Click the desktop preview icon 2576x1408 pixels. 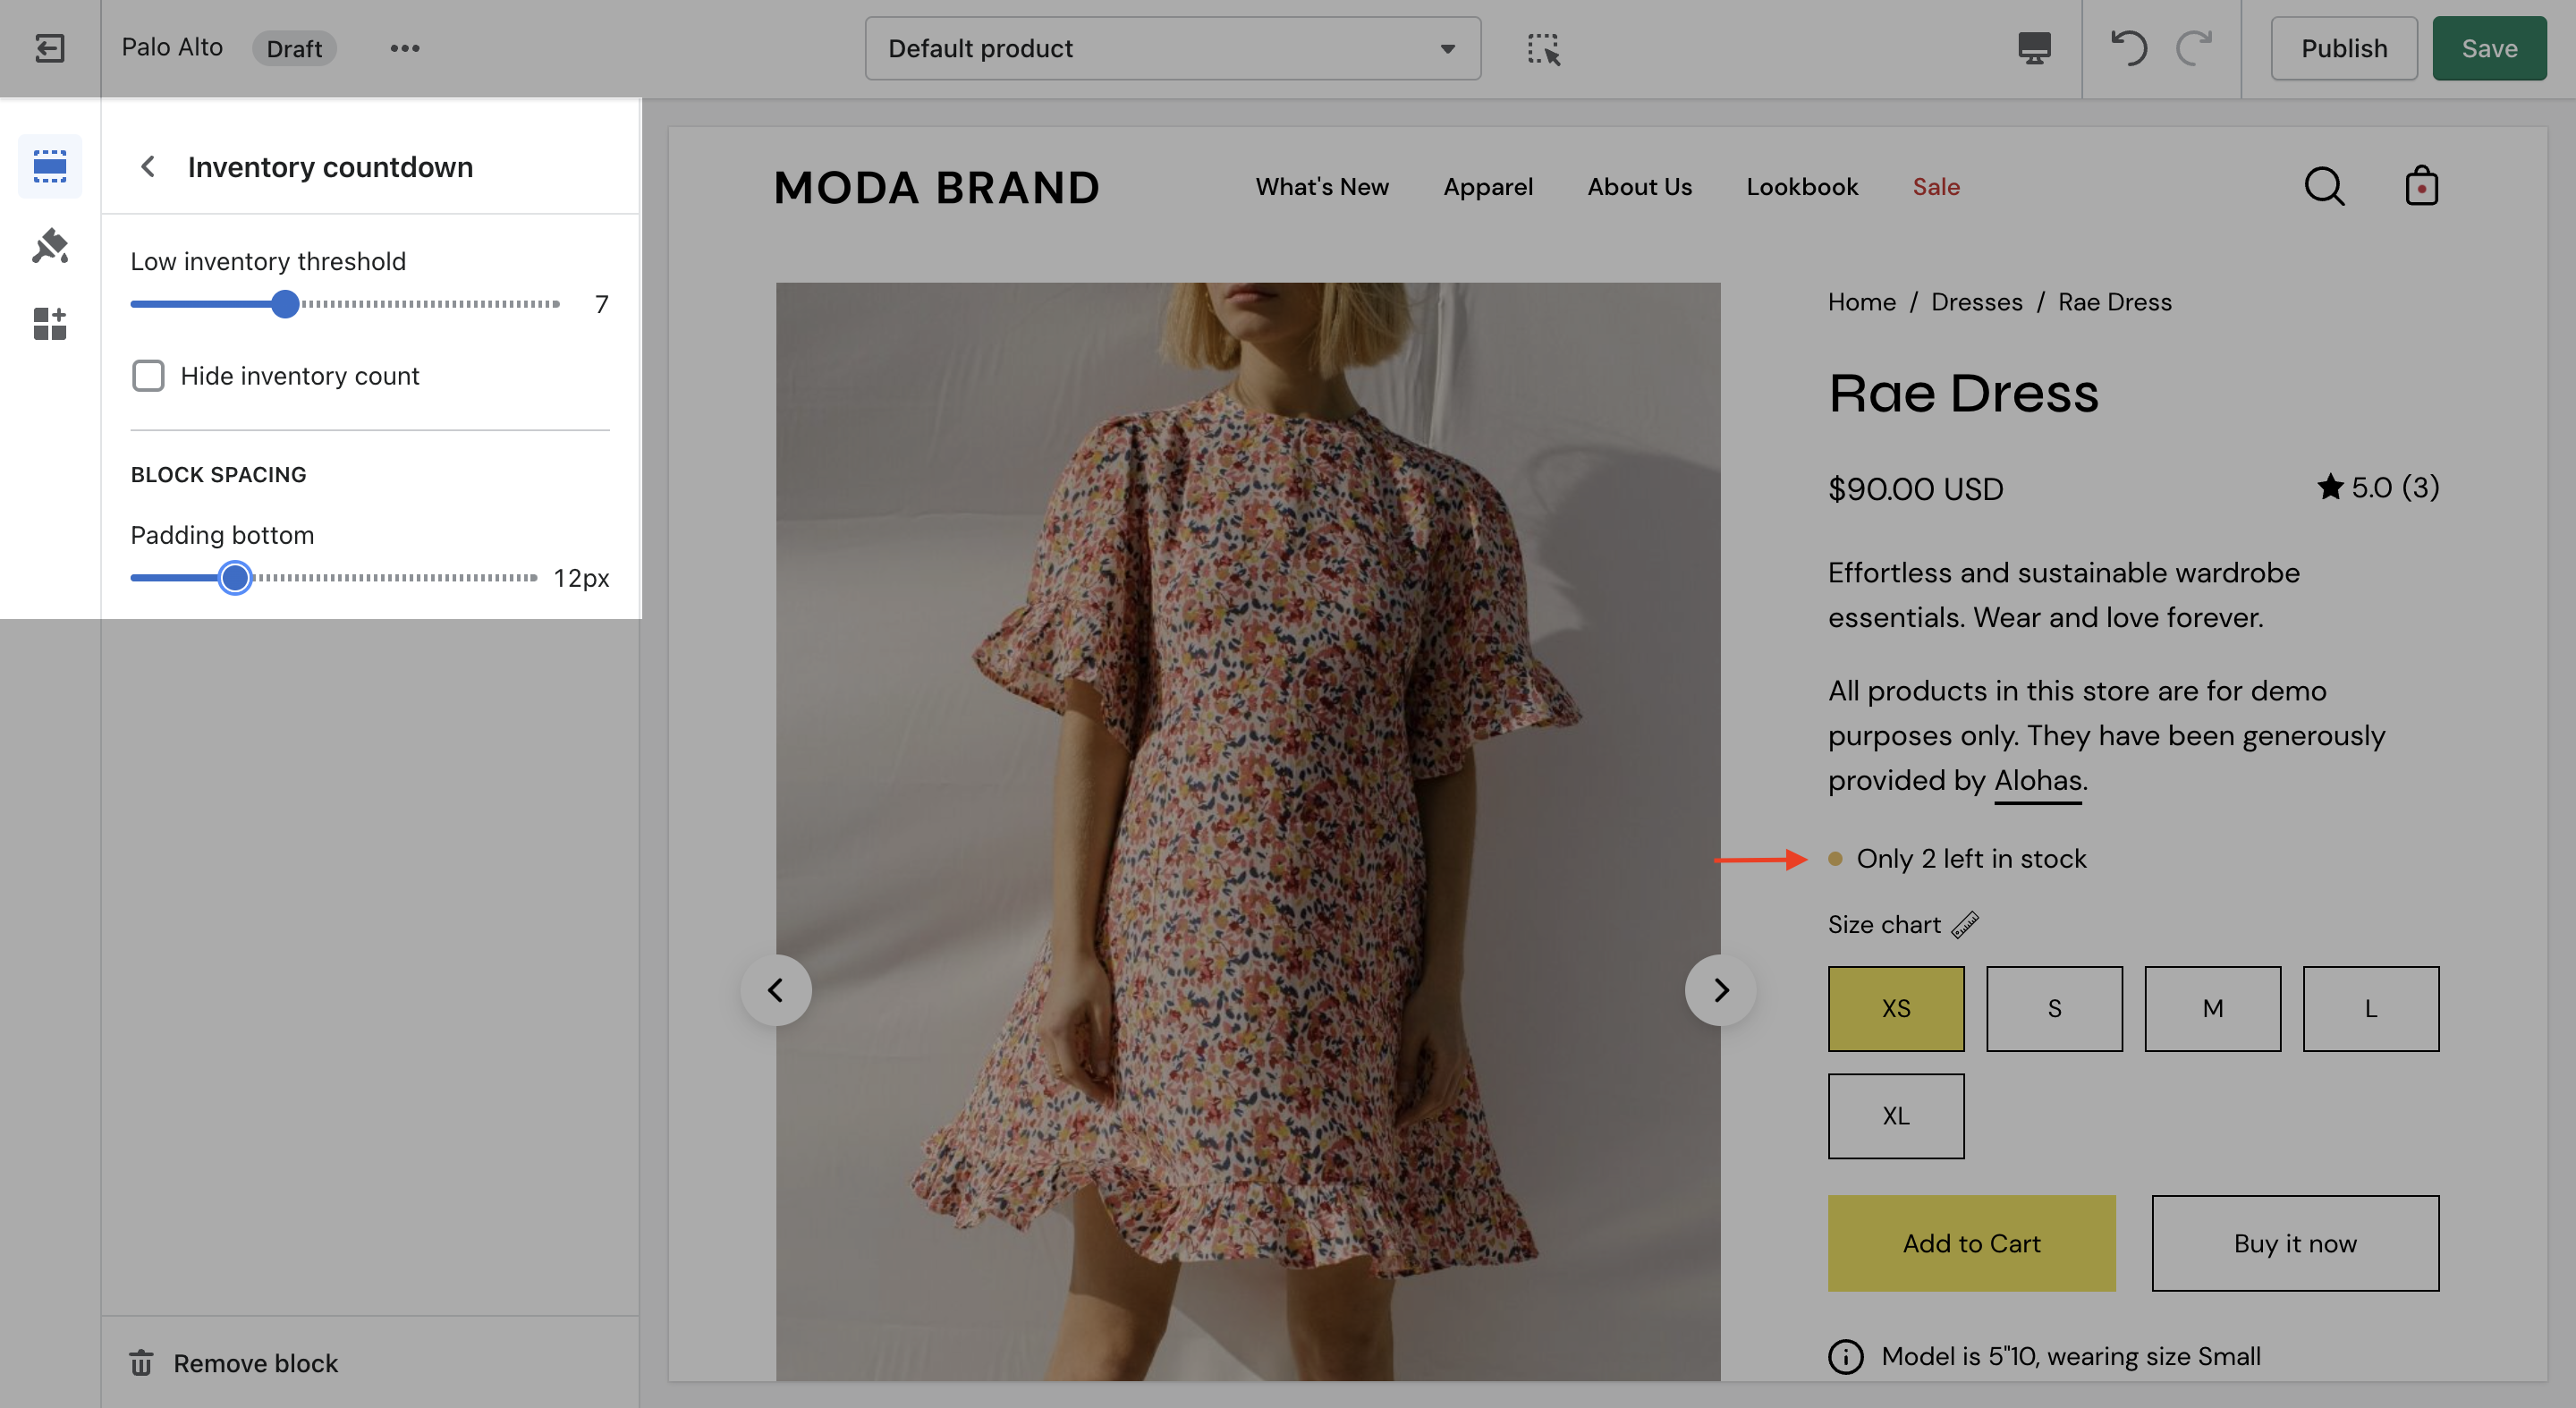(2033, 48)
